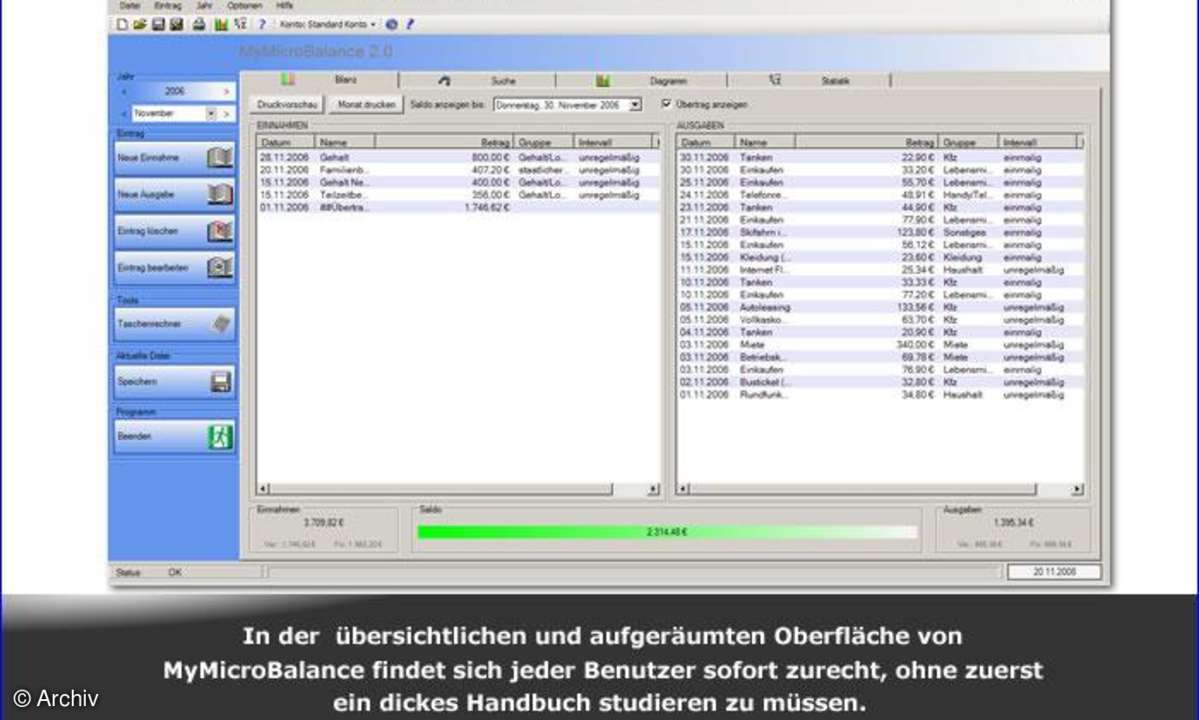1199x720 pixels.
Task: Go to next month with right arrow
Action: 226,114
